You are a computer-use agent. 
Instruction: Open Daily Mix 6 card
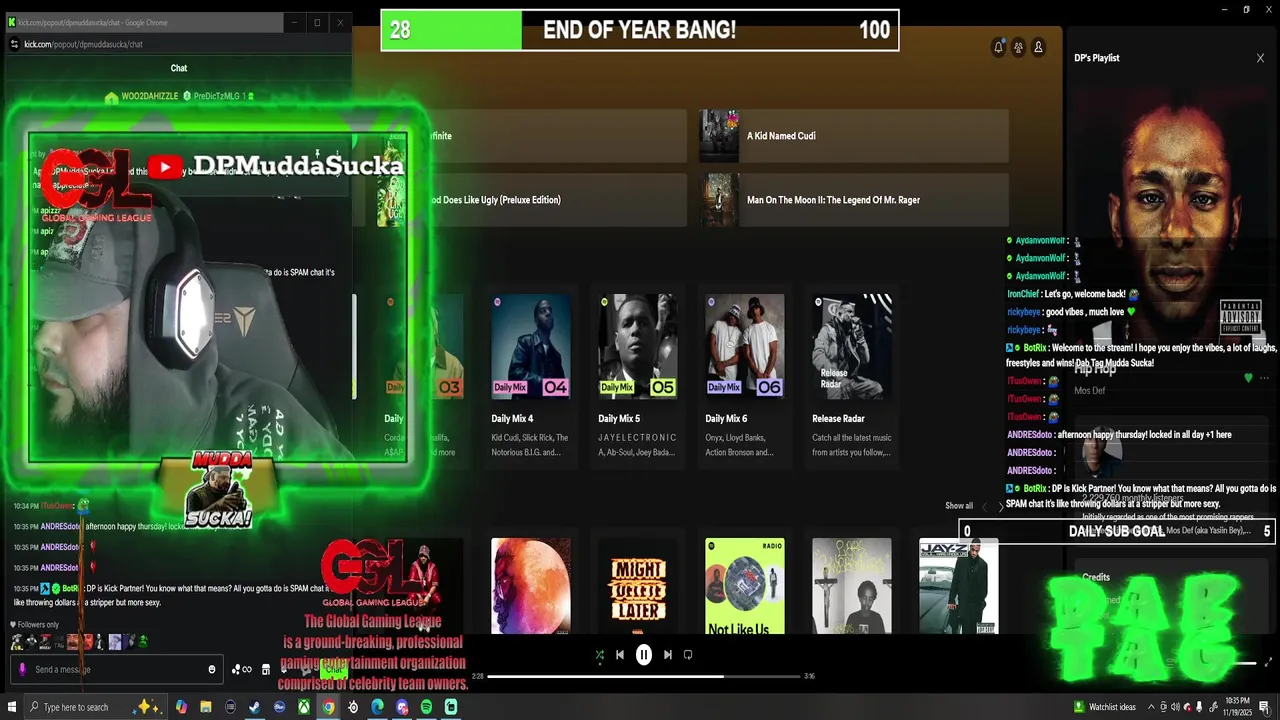(x=745, y=376)
